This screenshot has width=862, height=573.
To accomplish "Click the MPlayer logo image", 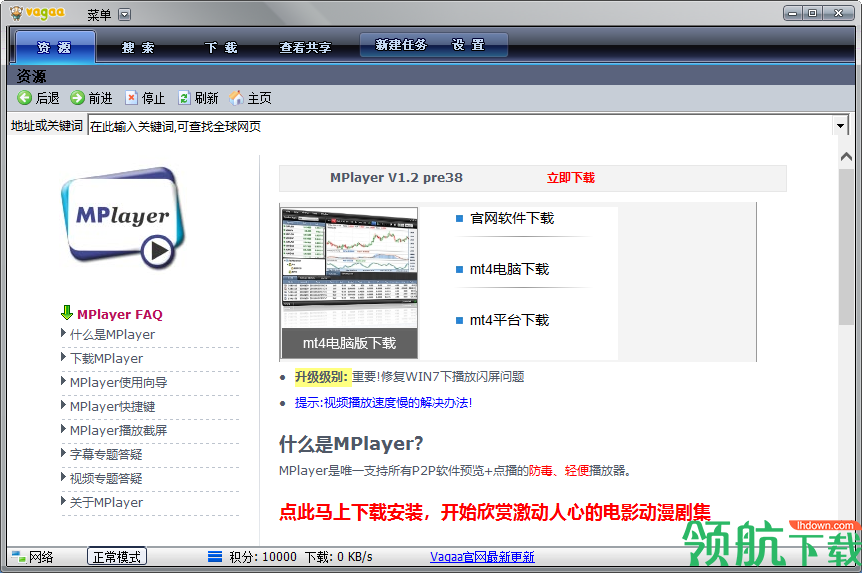I will 123,218.
